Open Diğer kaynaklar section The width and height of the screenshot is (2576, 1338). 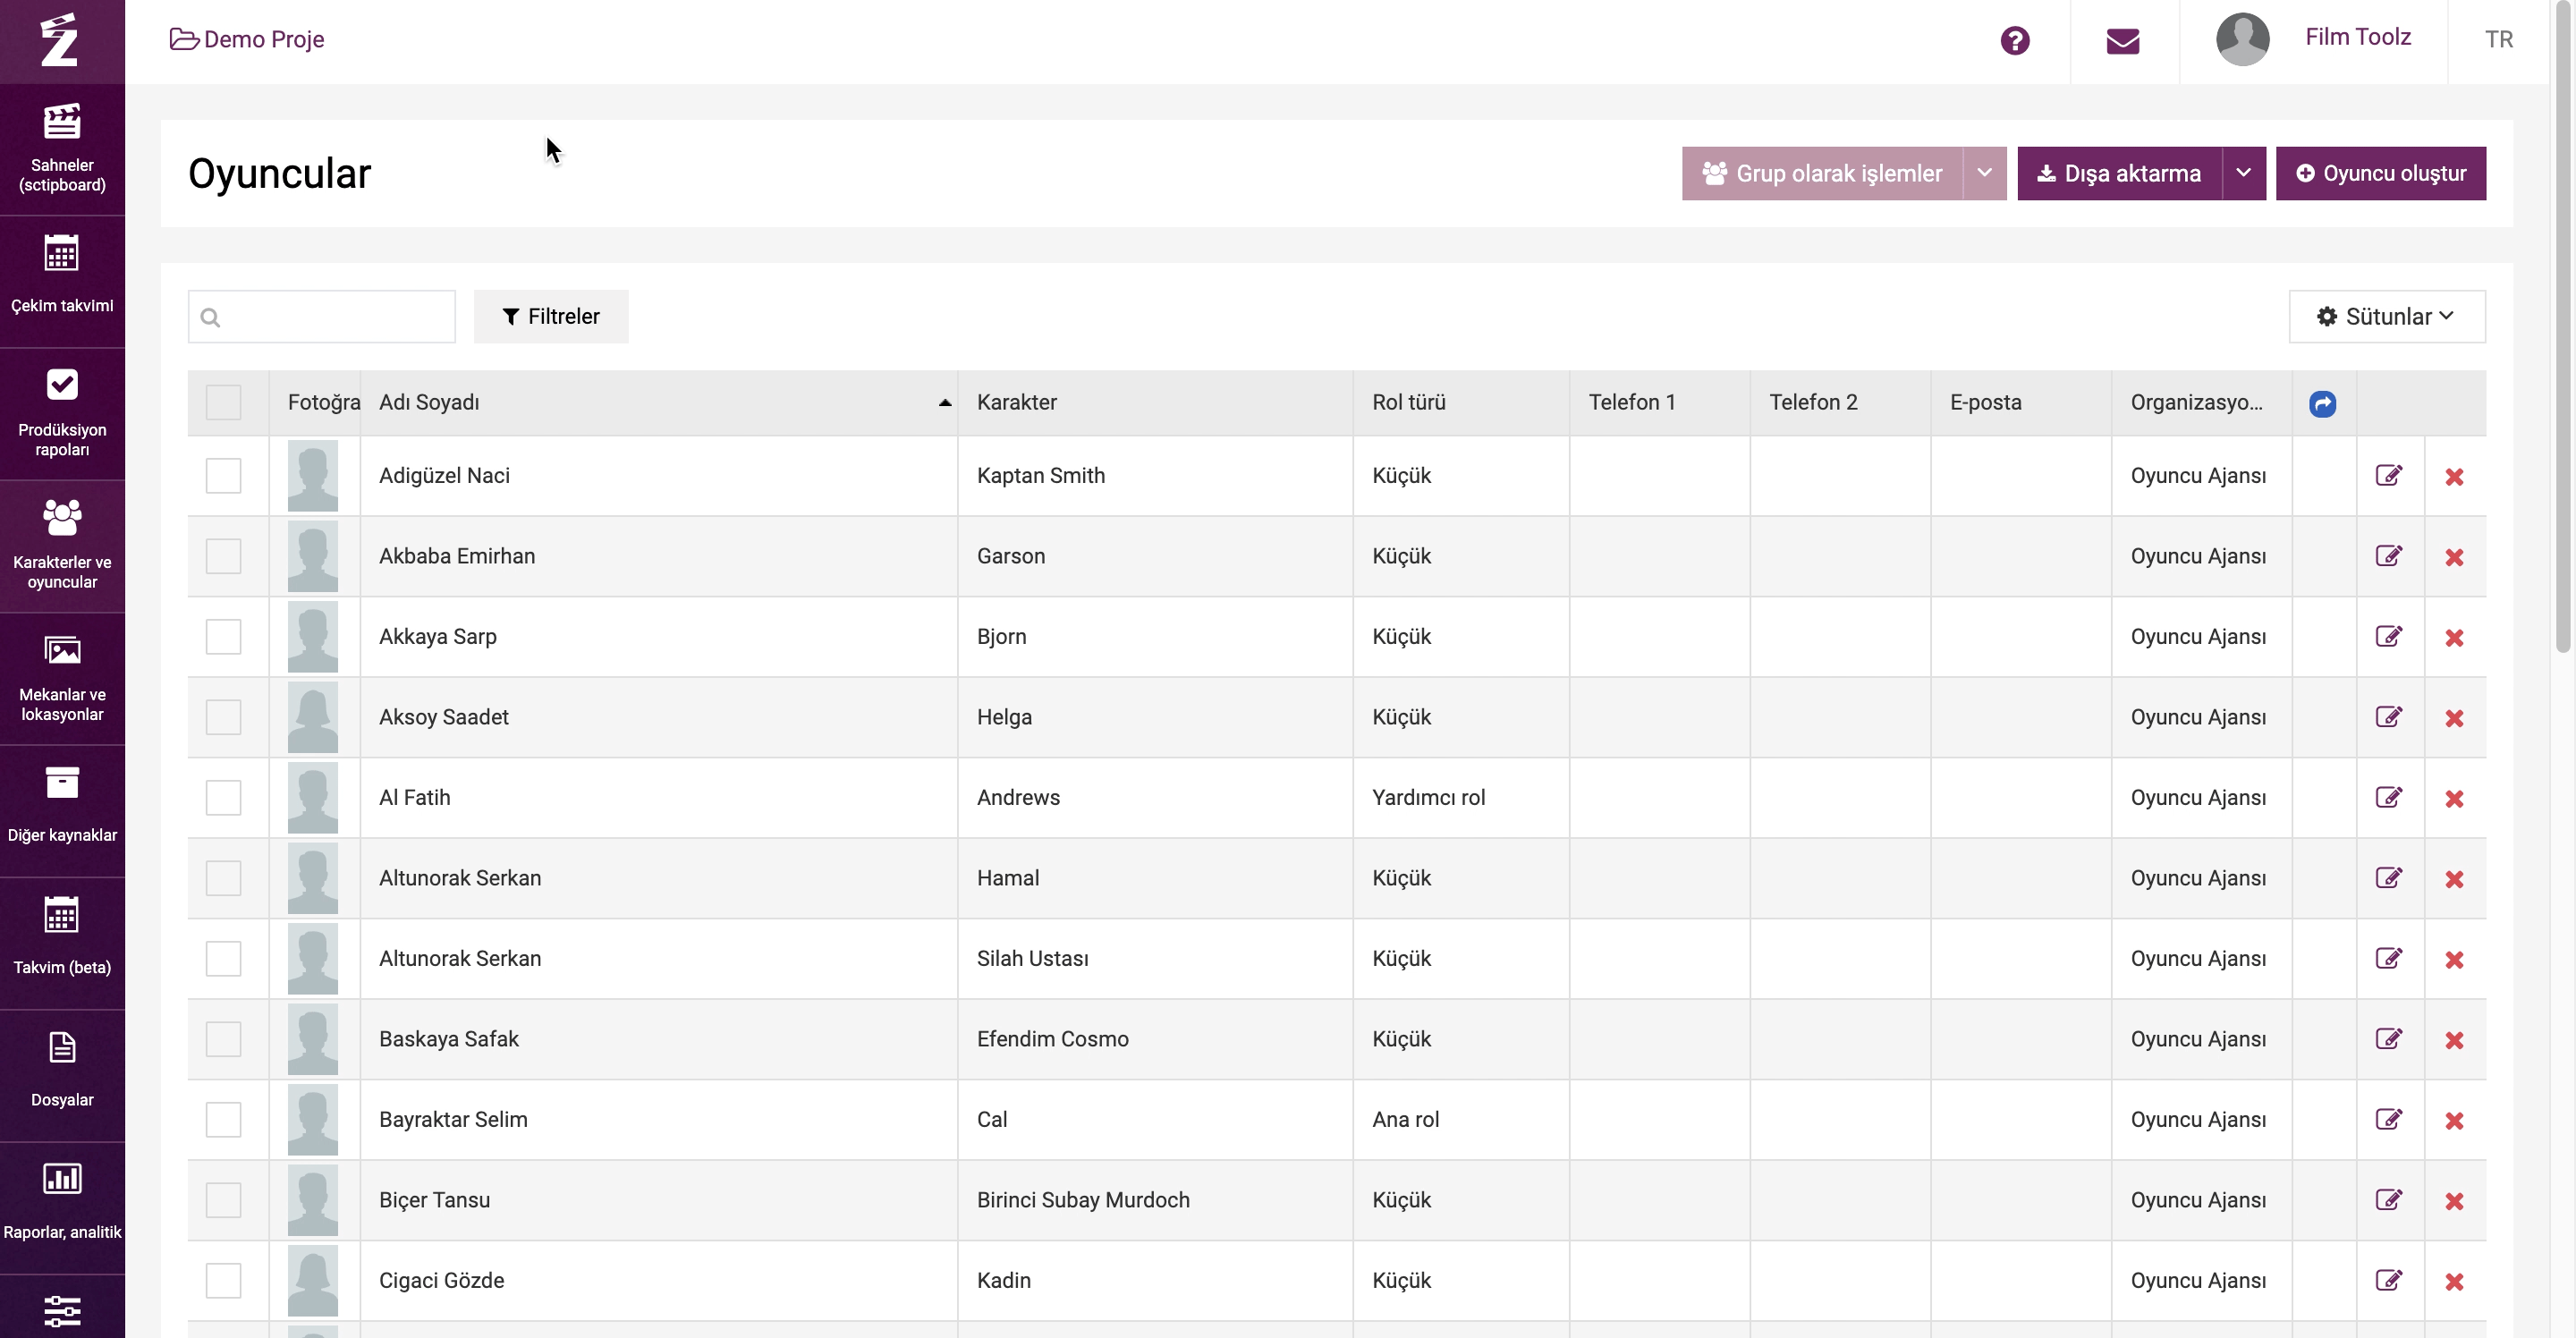pos(62,811)
